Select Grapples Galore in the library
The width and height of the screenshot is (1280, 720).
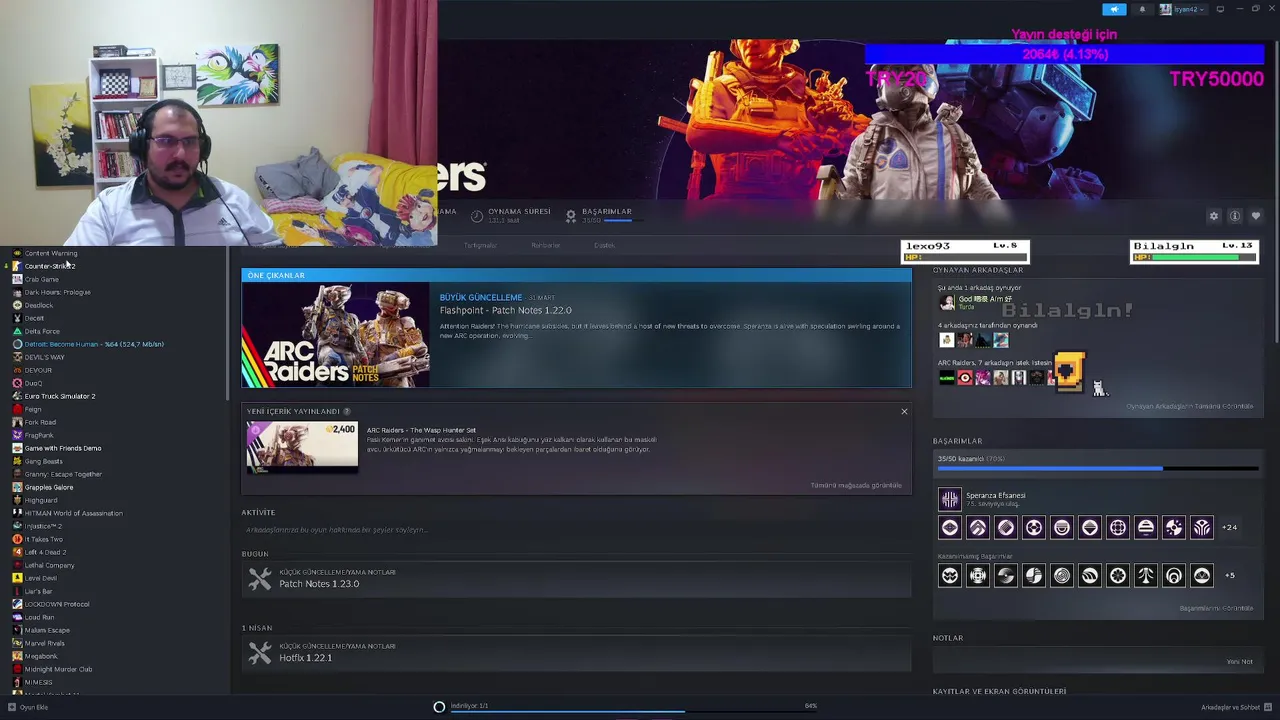point(48,487)
